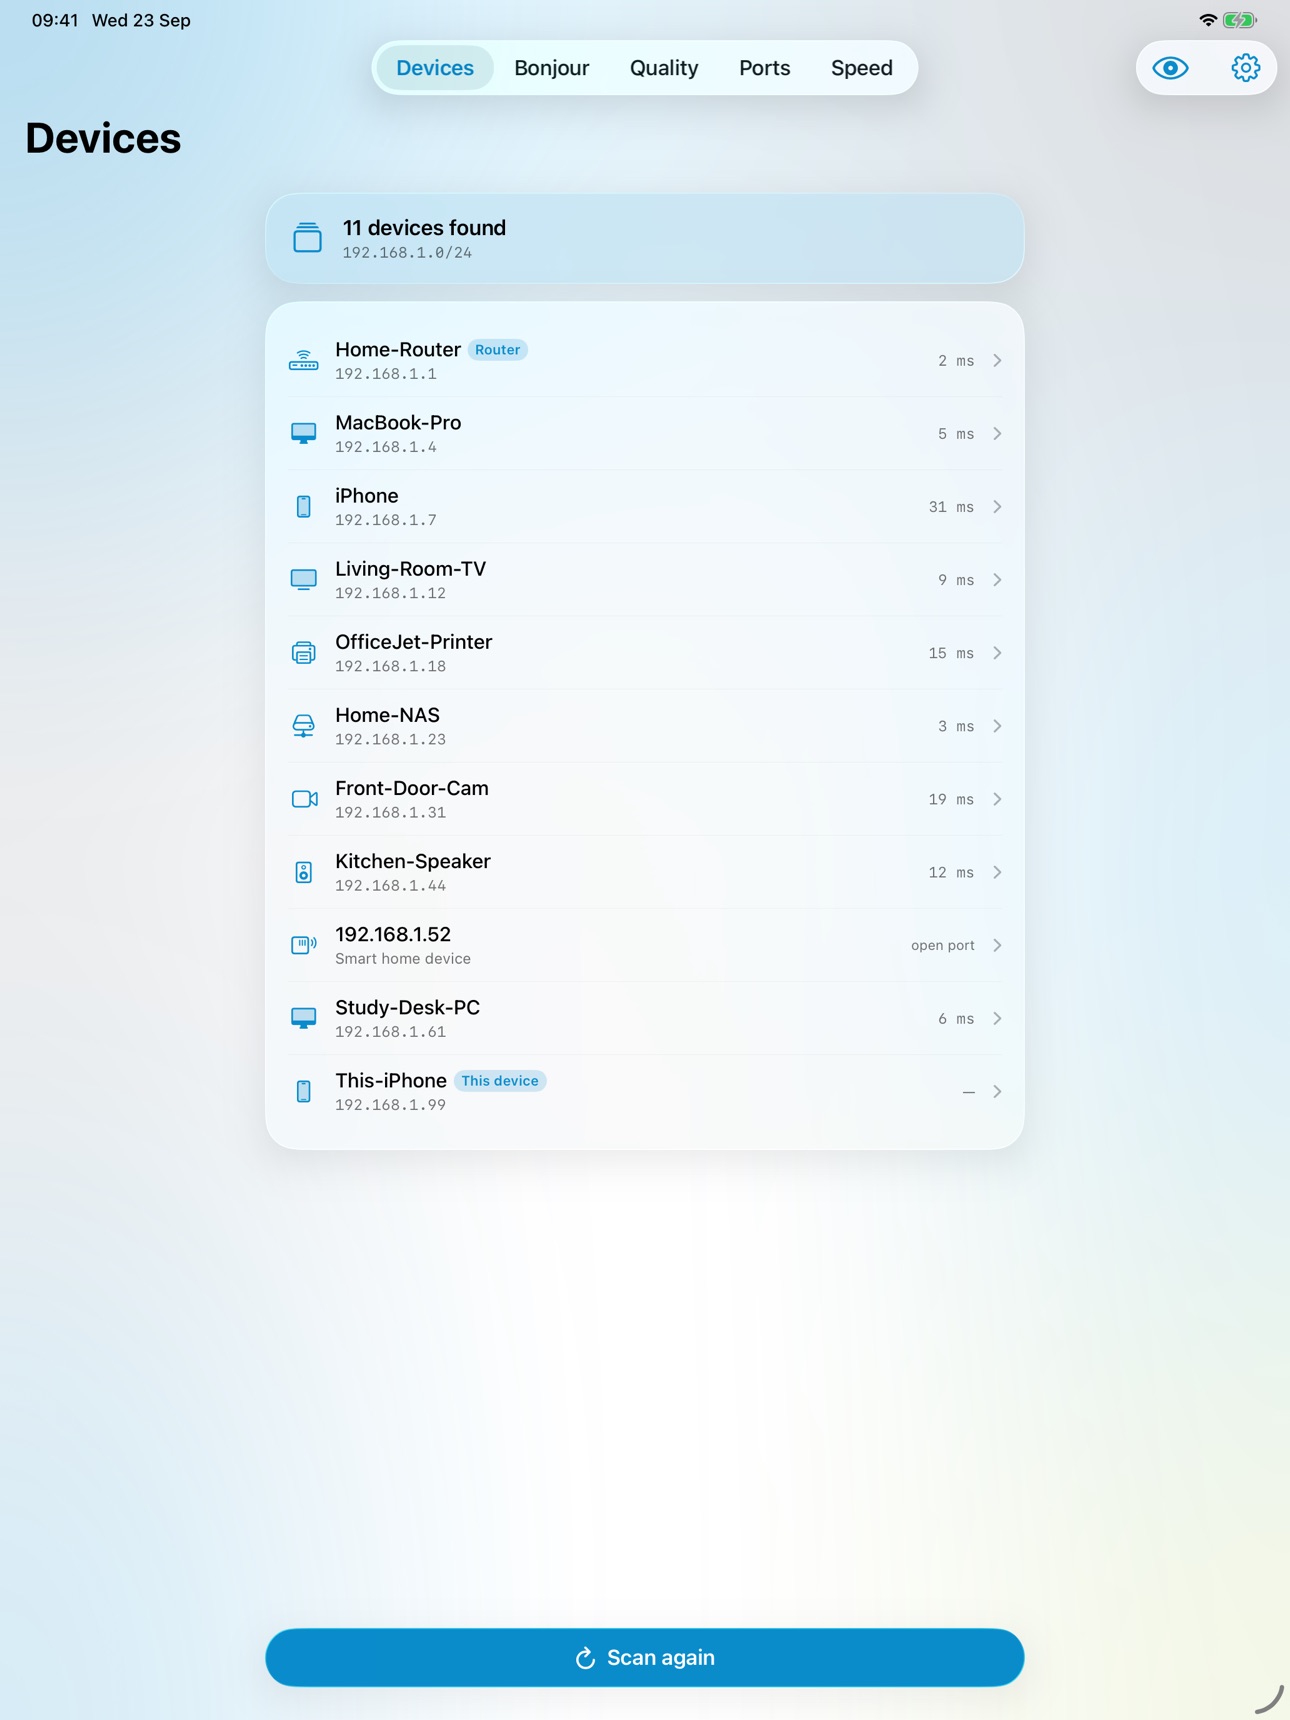Viewport: 1290px width, 1720px height.
Task: Click the phone icon beside This-iPhone
Action: click(x=303, y=1092)
